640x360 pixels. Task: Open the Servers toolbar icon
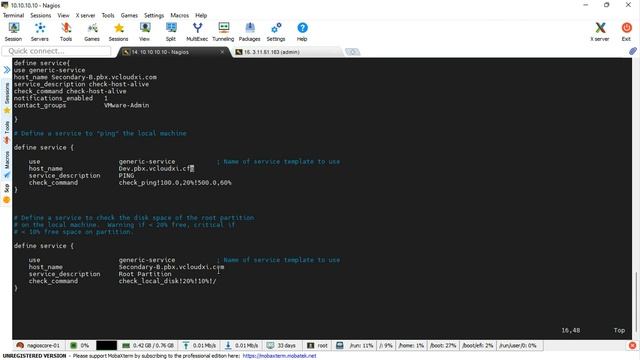coord(40,32)
